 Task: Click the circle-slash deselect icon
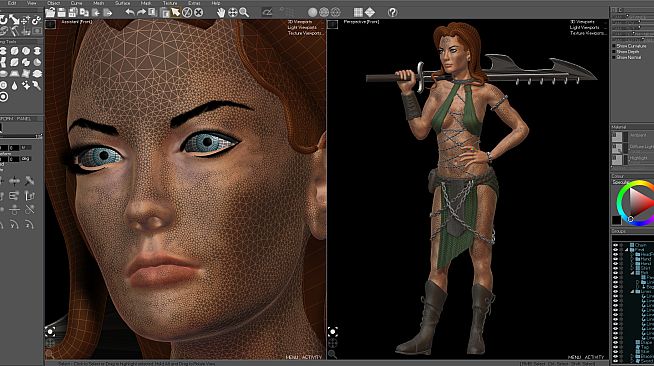click(x=187, y=13)
